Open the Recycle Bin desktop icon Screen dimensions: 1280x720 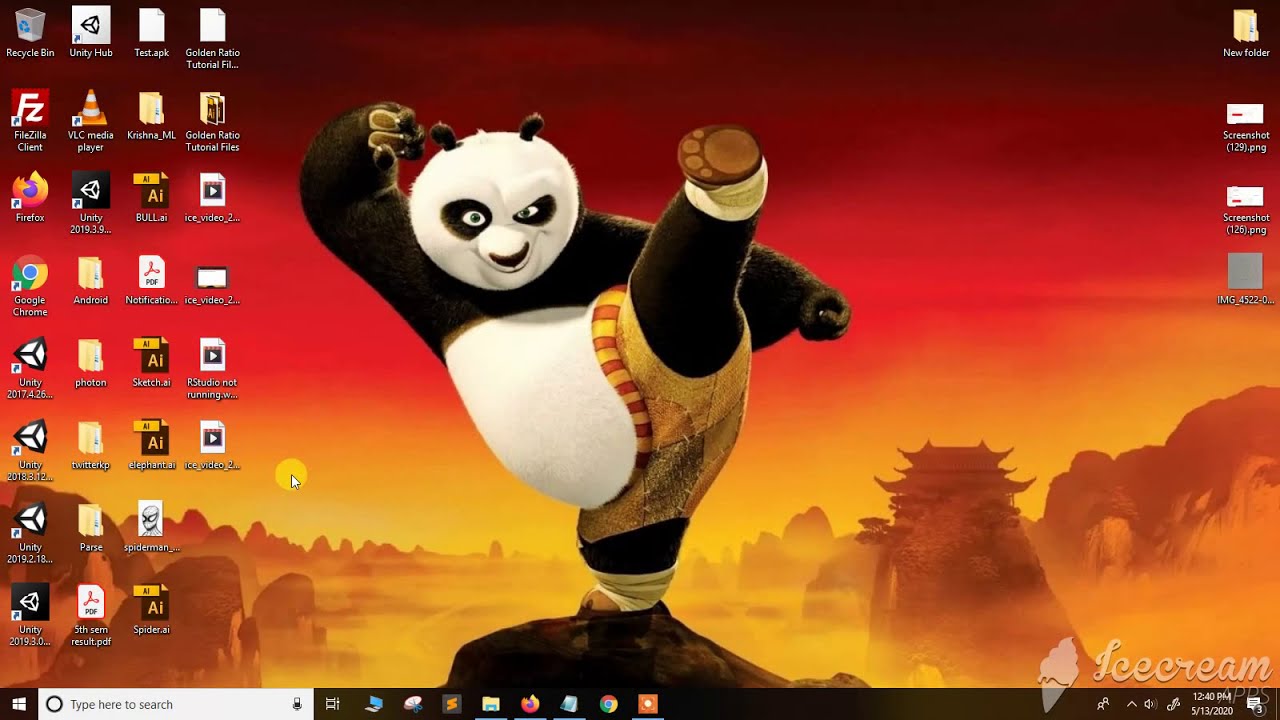[x=30, y=33]
